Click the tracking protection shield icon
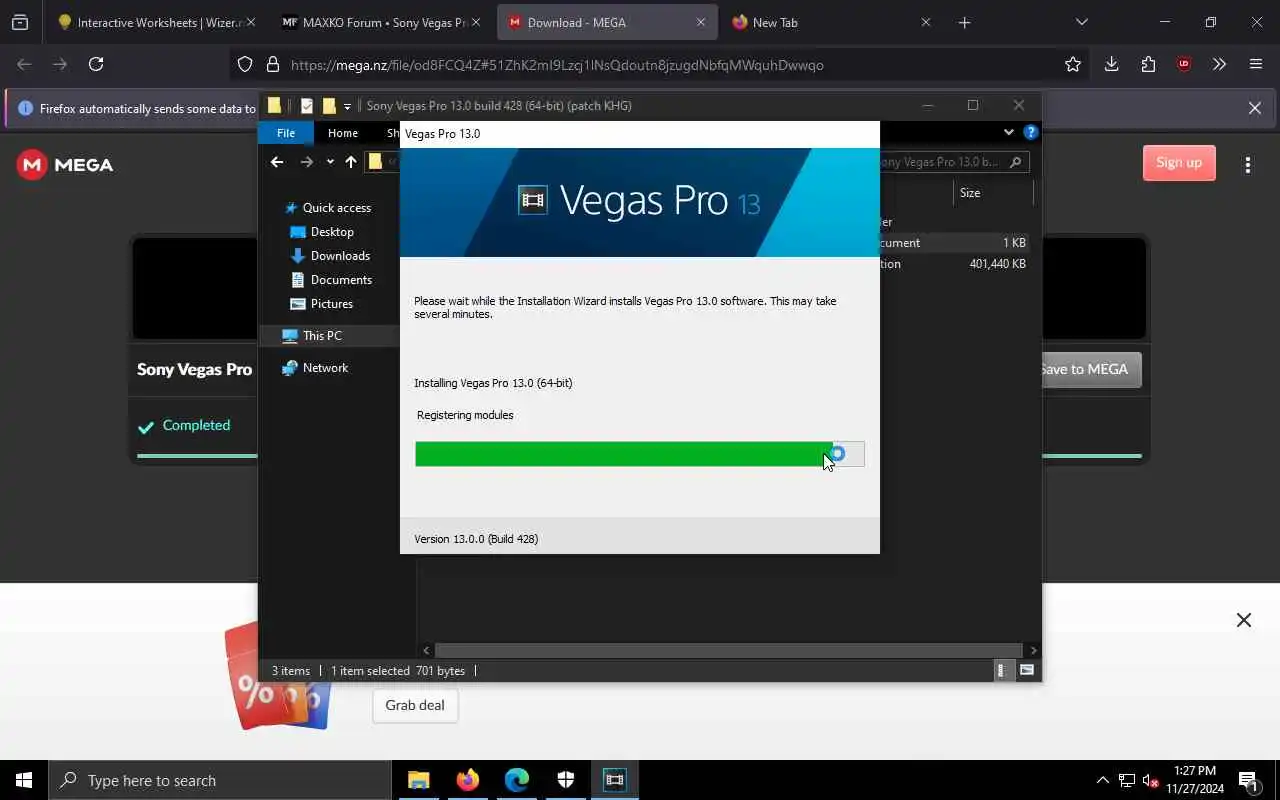Viewport: 1280px width, 800px height. 245,64
